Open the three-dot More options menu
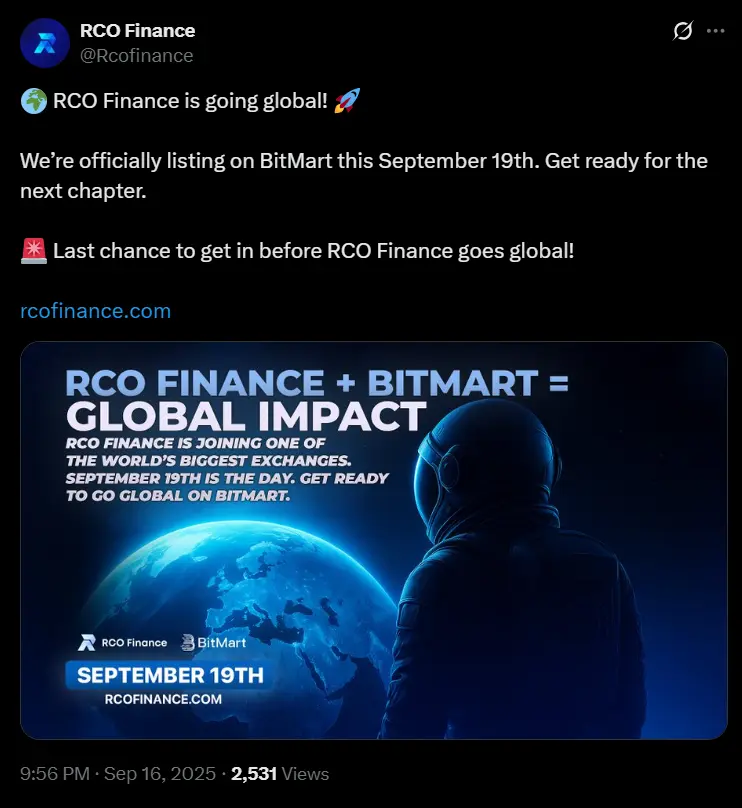 point(715,31)
